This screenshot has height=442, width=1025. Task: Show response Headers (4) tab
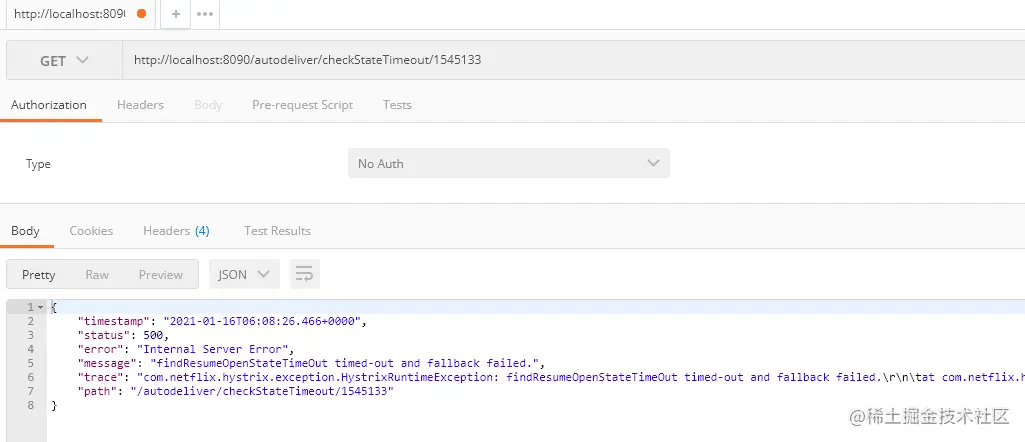[x=176, y=231]
